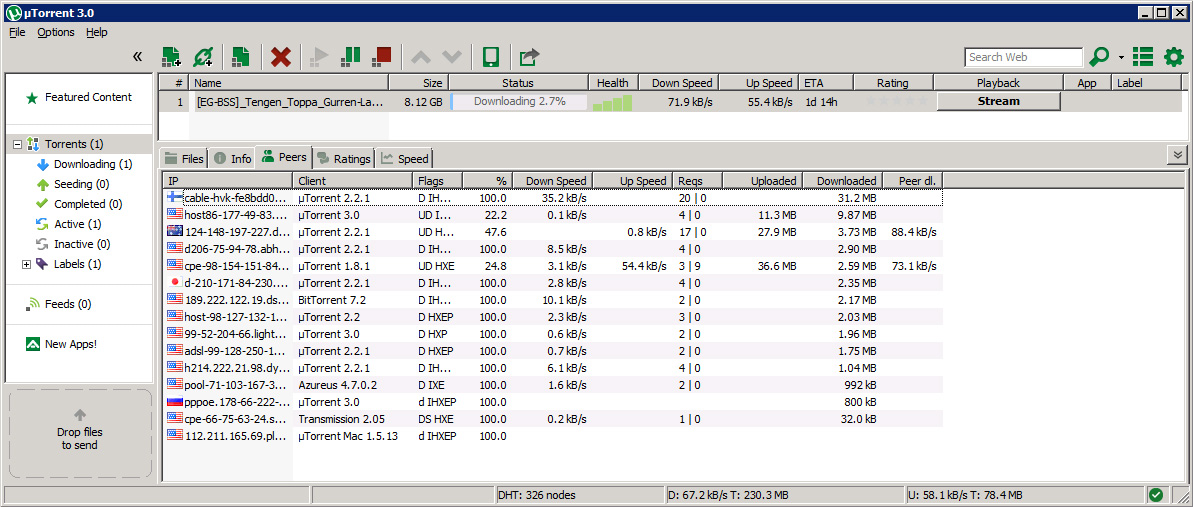Click the green network status check icon
The height and width of the screenshot is (507, 1193).
[x=1156, y=494]
